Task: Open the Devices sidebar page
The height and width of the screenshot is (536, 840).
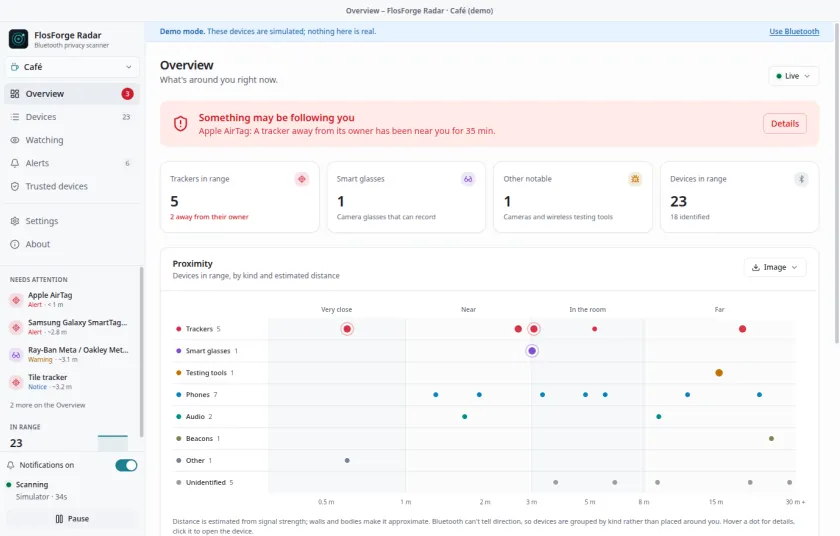Action: click(72, 117)
